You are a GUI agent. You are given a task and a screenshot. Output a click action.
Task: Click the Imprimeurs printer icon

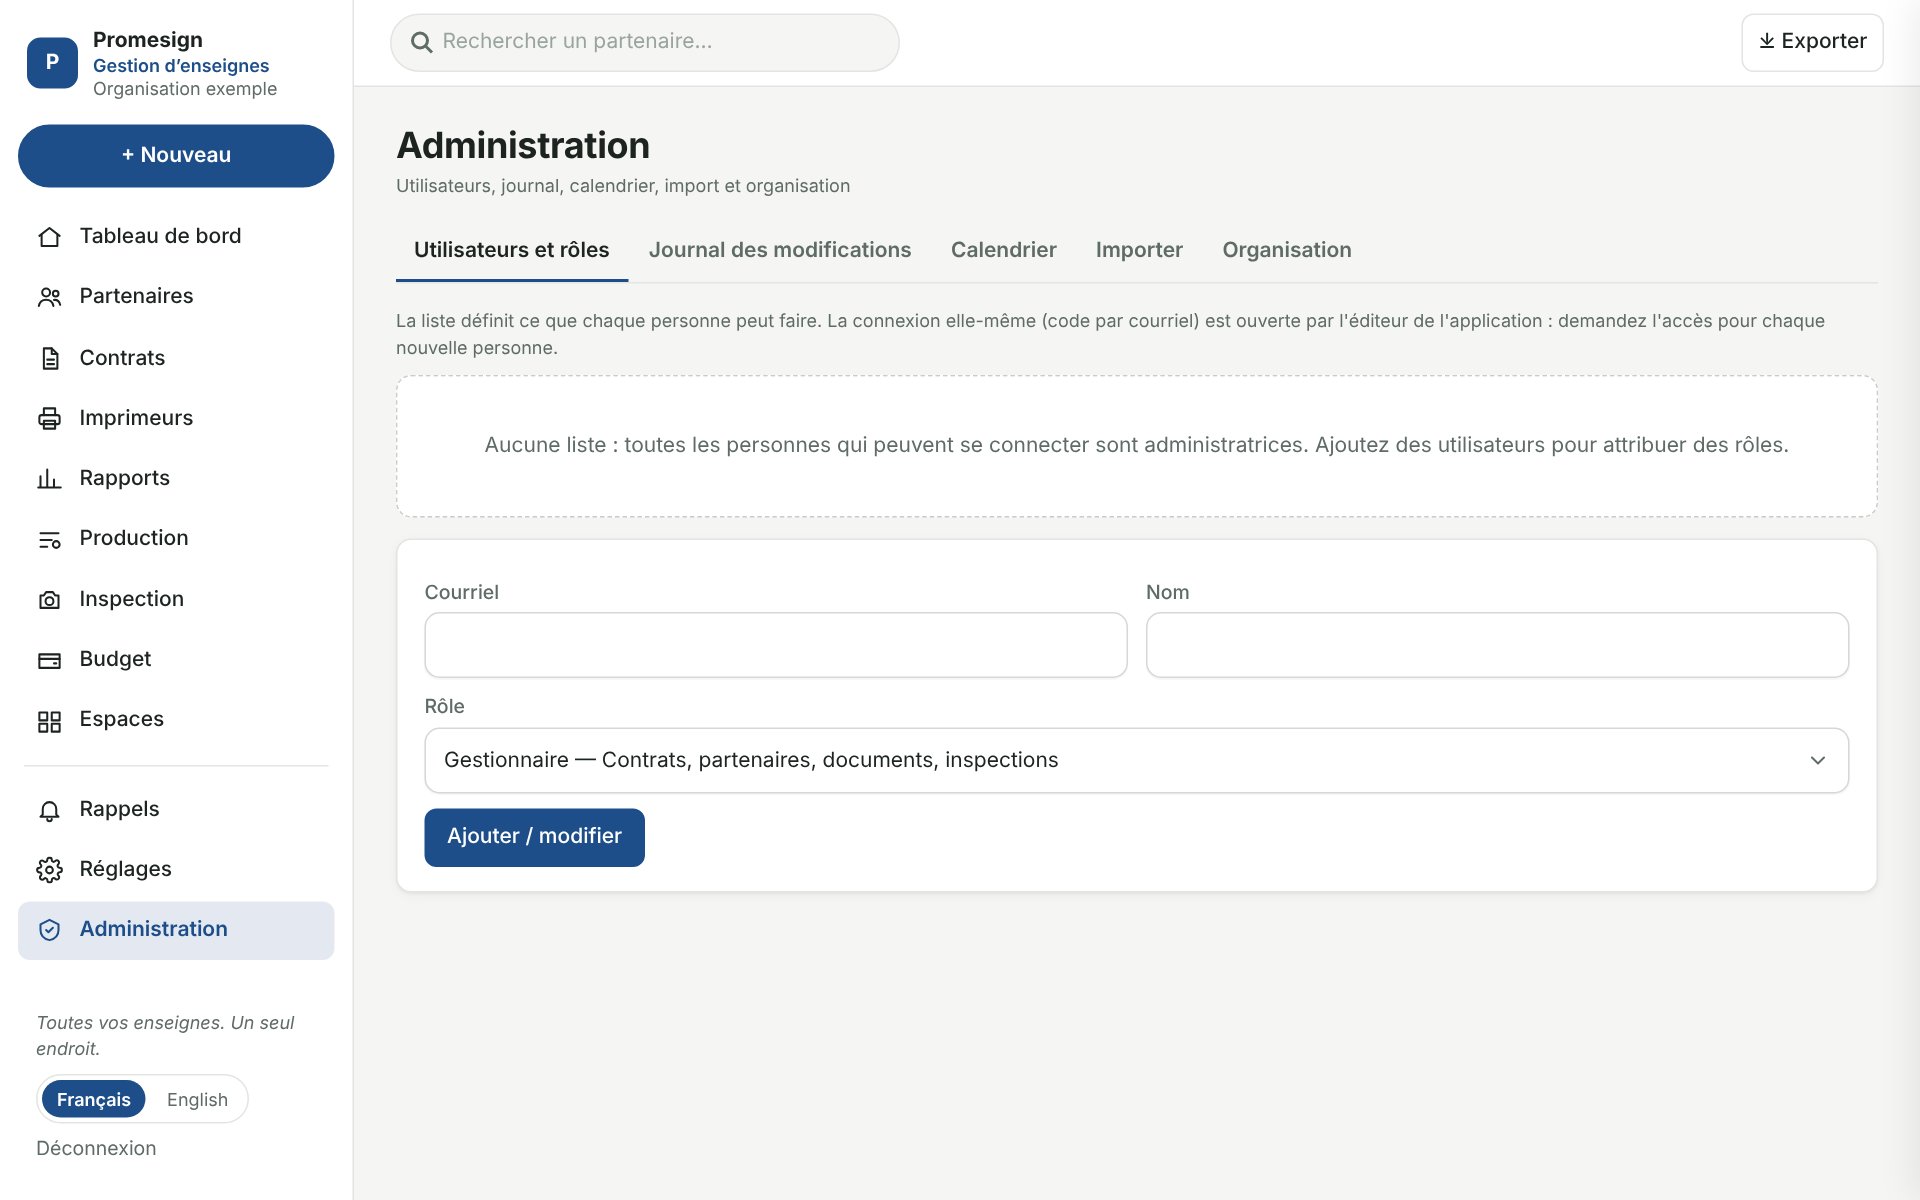coord(49,418)
